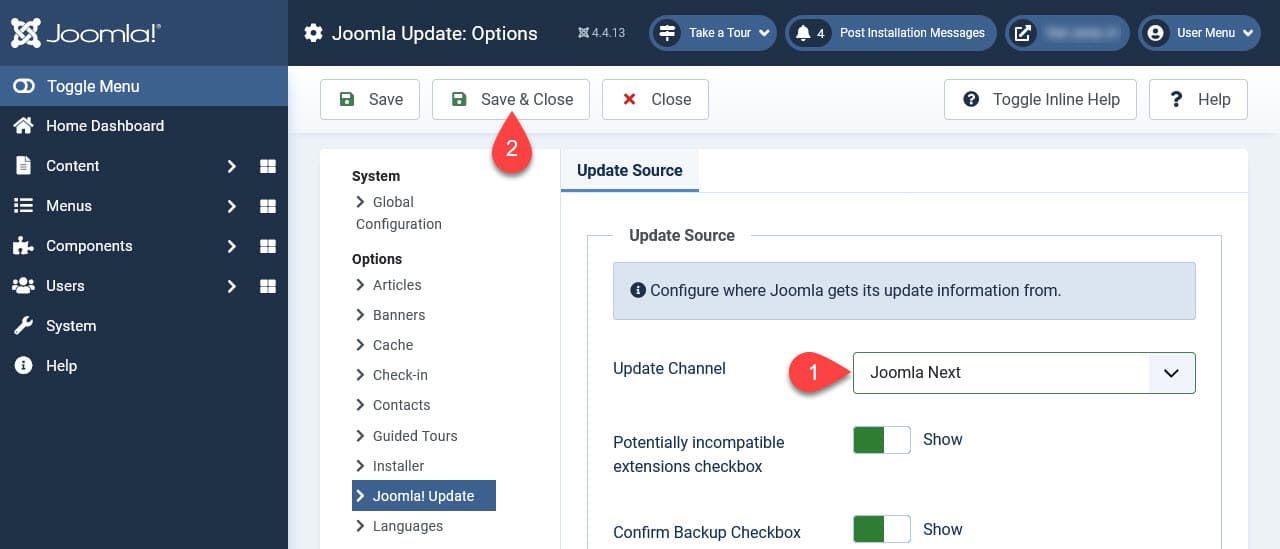Expand the Components submenu chevron
The height and width of the screenshot is (549, 1280).
tap(231, 246)
